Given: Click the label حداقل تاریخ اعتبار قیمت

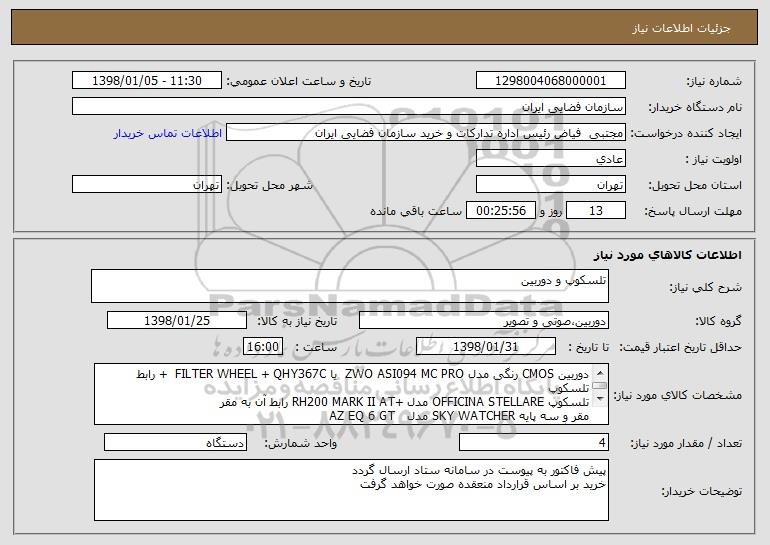Looking at the screenshot, I should coord(680,347).
